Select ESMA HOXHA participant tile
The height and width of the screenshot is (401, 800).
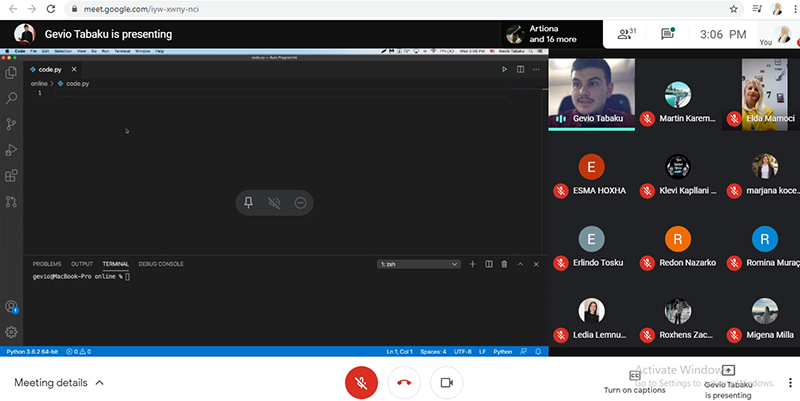(x=592, y=175)
